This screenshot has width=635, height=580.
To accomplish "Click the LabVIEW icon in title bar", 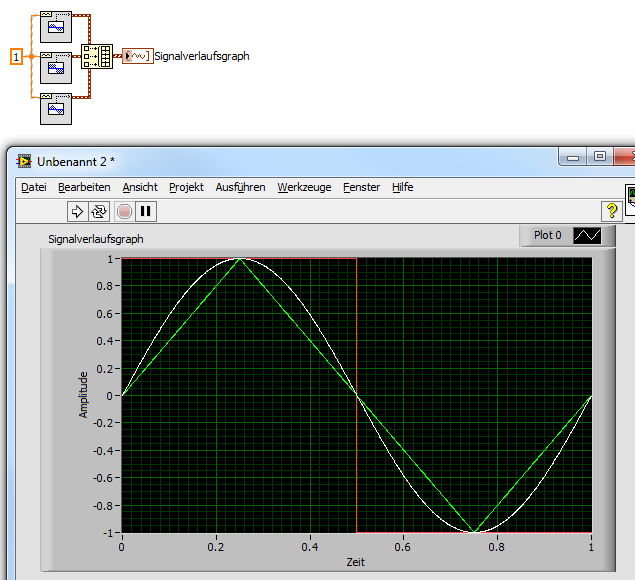I will click(24, 161).
